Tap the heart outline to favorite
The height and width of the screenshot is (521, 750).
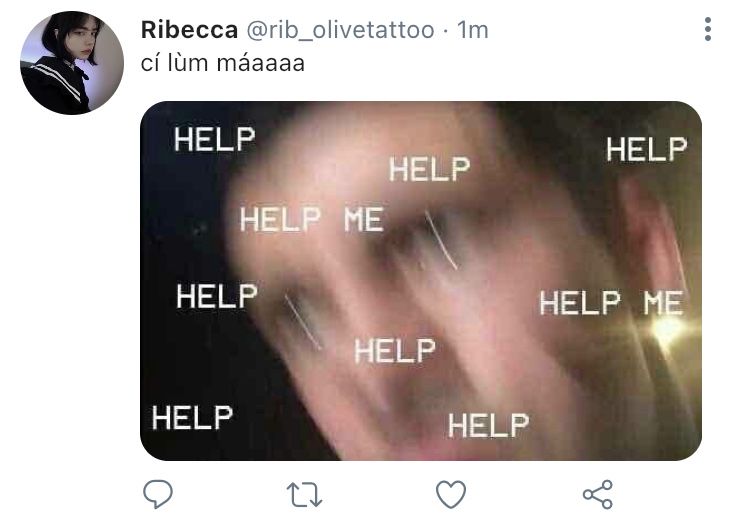tap(451, 494)
